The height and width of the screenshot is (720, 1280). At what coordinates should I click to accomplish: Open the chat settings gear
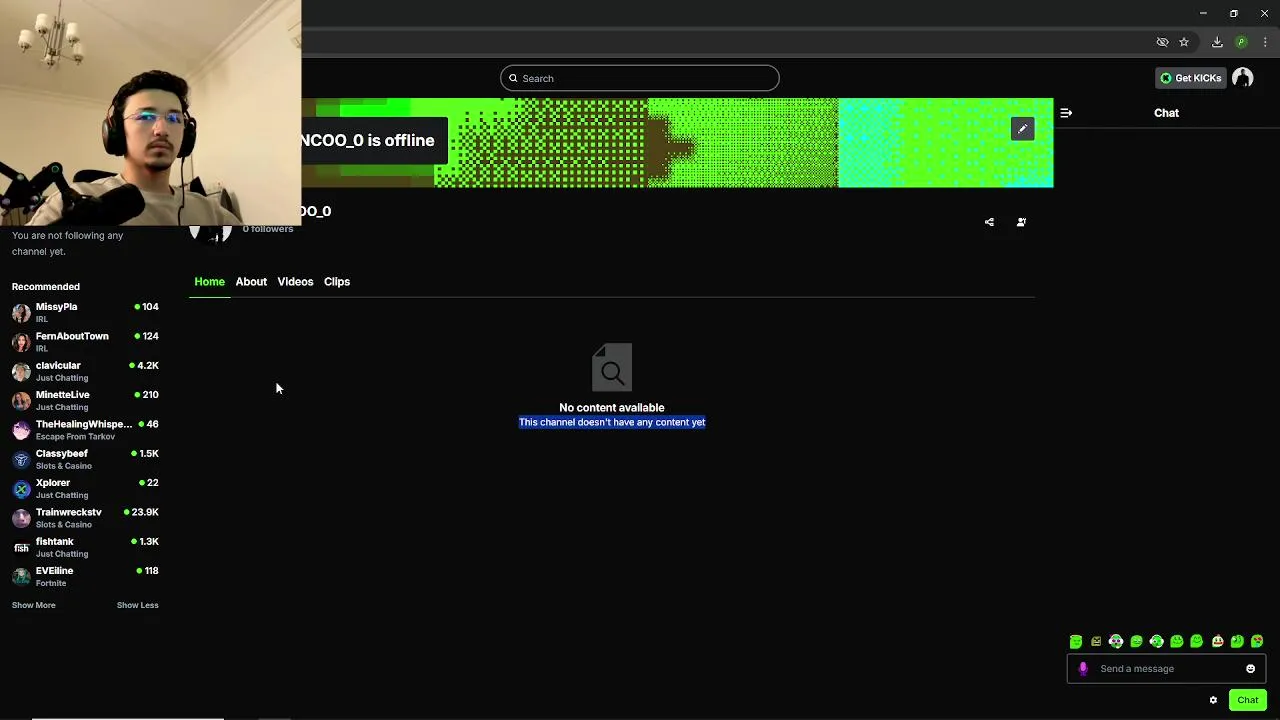(1213, 700)
